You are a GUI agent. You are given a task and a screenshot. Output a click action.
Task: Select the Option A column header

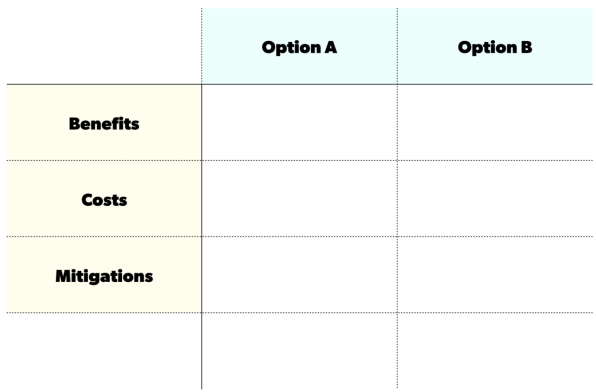pyautogui.click(x=300, y=46)
